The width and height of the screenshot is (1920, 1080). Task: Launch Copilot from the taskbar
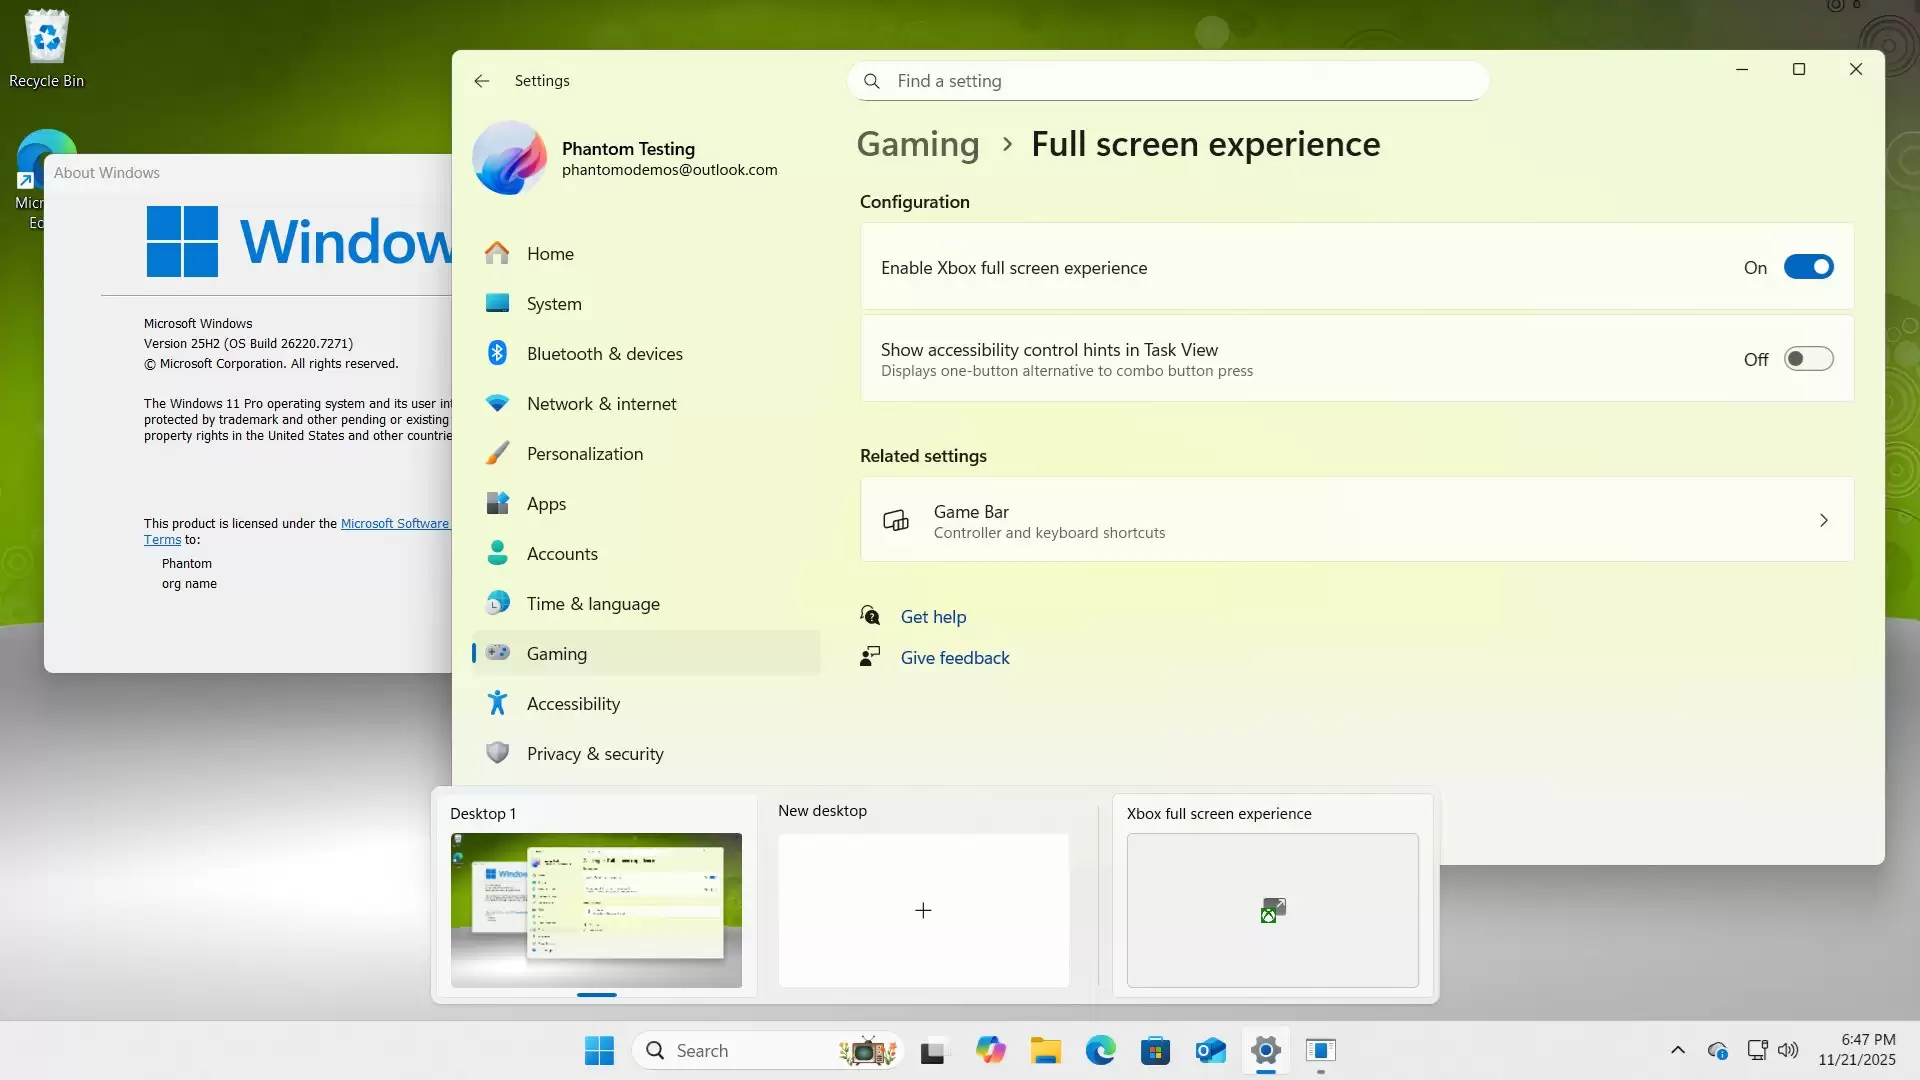coord(990,1050)
